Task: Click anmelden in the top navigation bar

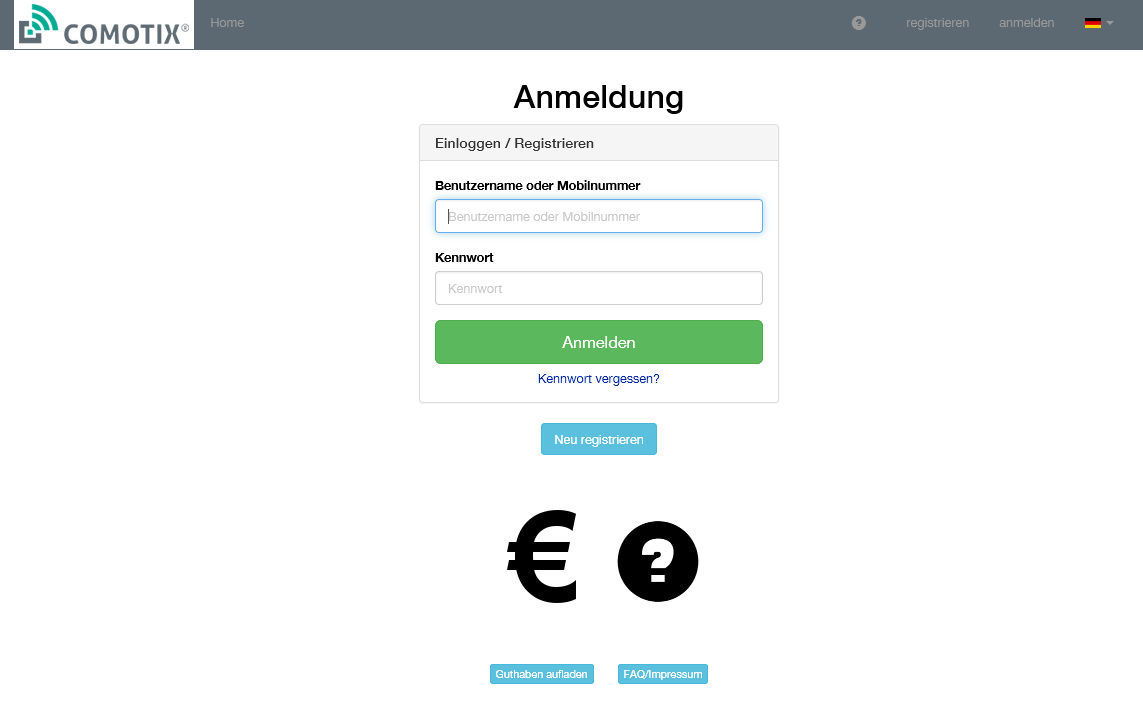Action: click(x=1026, y=23)
